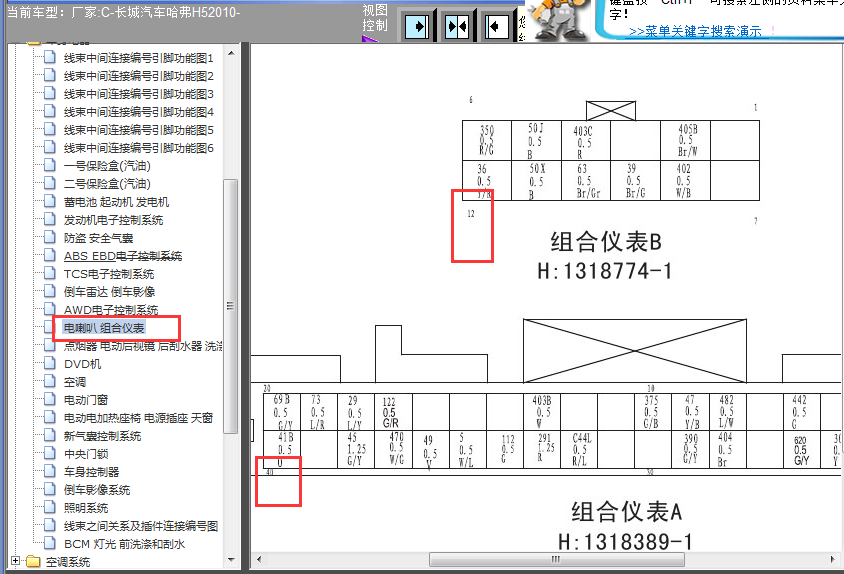Screen dimensions: 844x574
Task: Open 线束中间连接编号引脚功能图6
Action: (x=138, y=148)
